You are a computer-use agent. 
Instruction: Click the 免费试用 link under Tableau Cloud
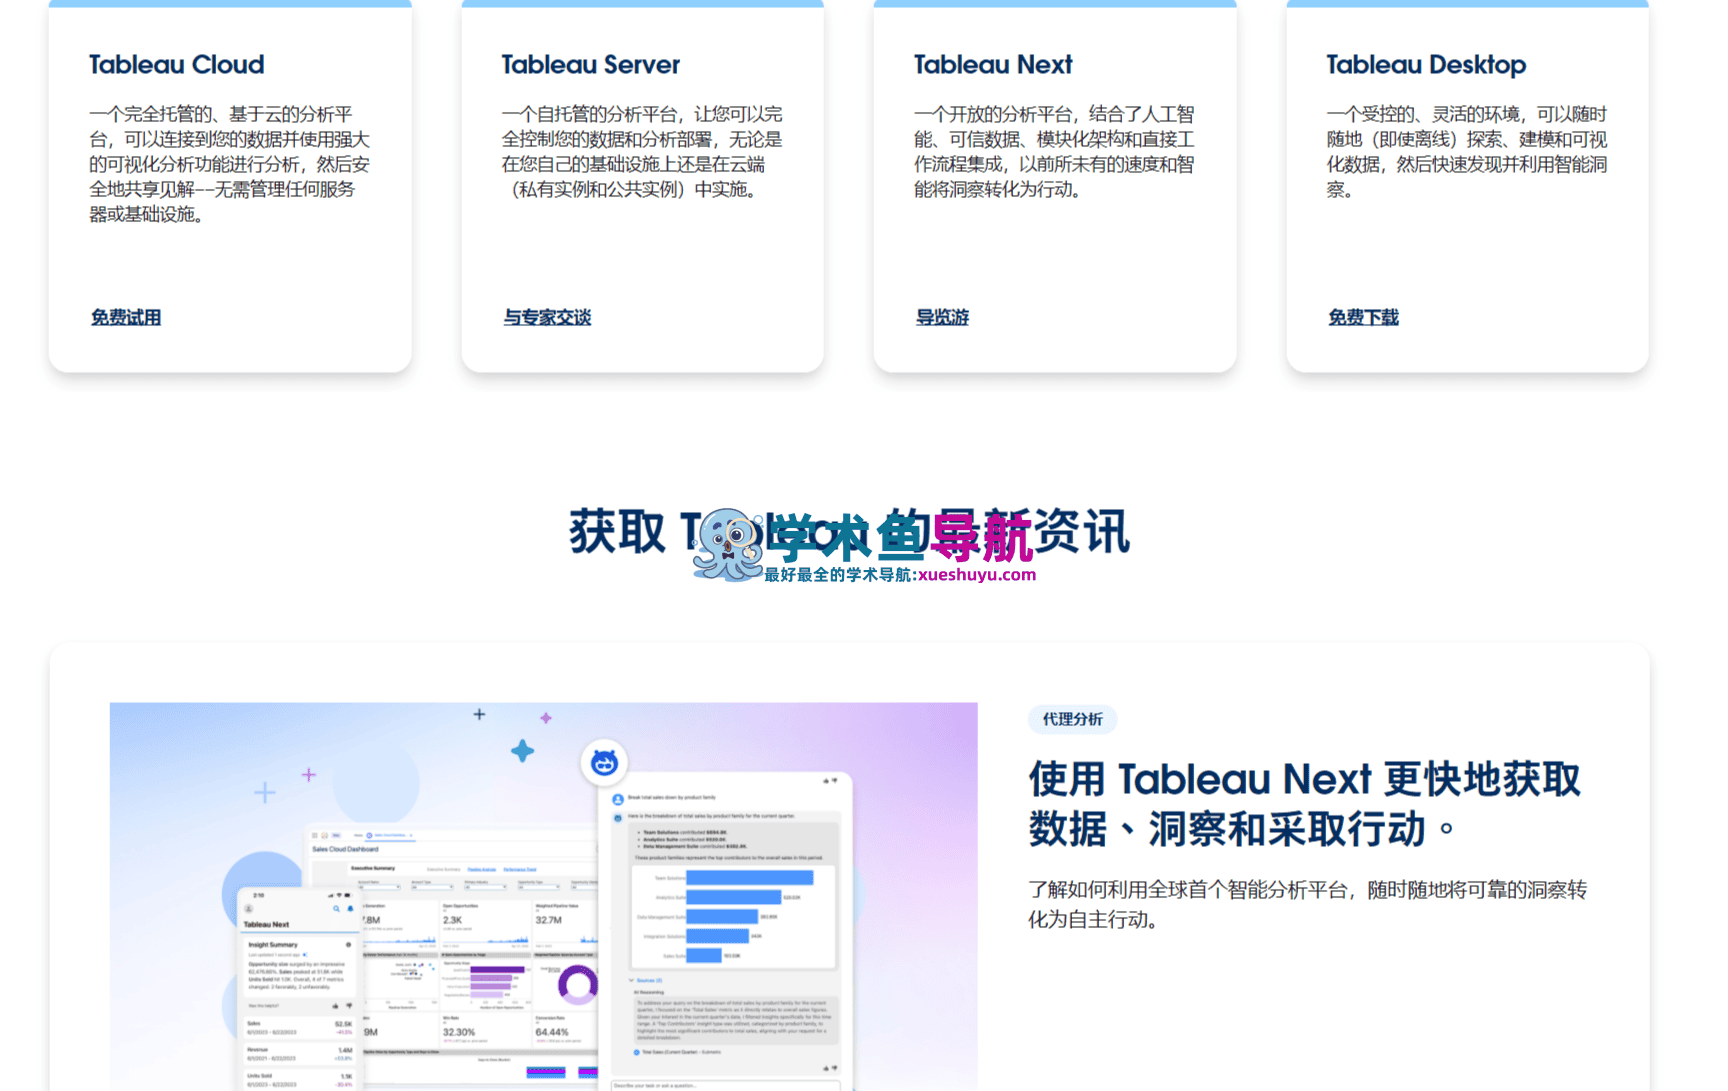(x=126, y=317)
